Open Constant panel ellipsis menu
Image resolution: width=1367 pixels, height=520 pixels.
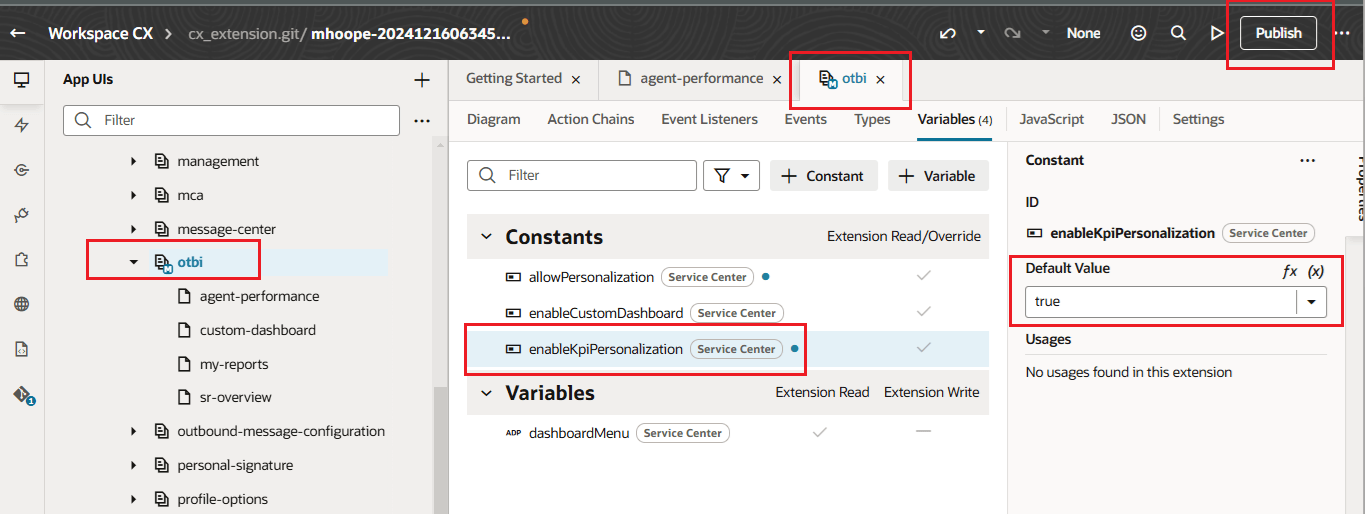pos(1307,160)
